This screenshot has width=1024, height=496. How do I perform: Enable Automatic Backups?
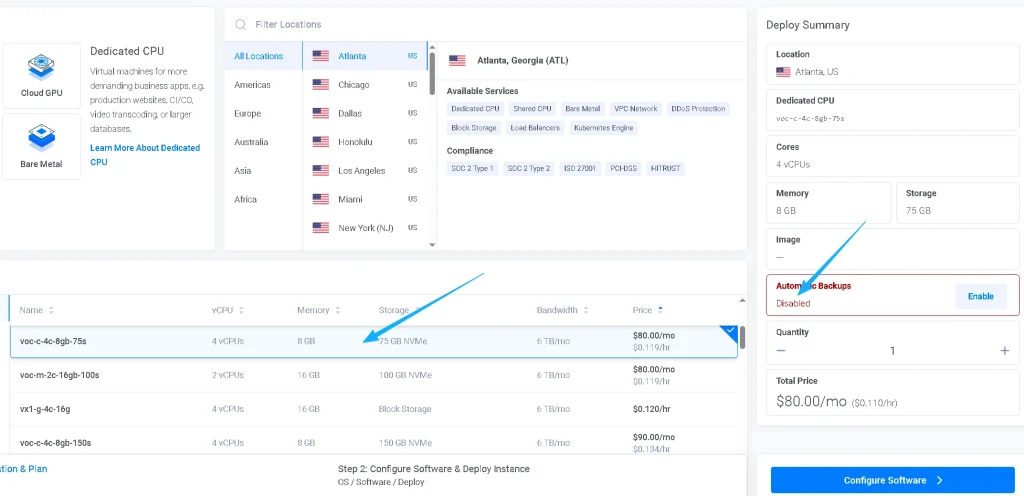[980, 296]
